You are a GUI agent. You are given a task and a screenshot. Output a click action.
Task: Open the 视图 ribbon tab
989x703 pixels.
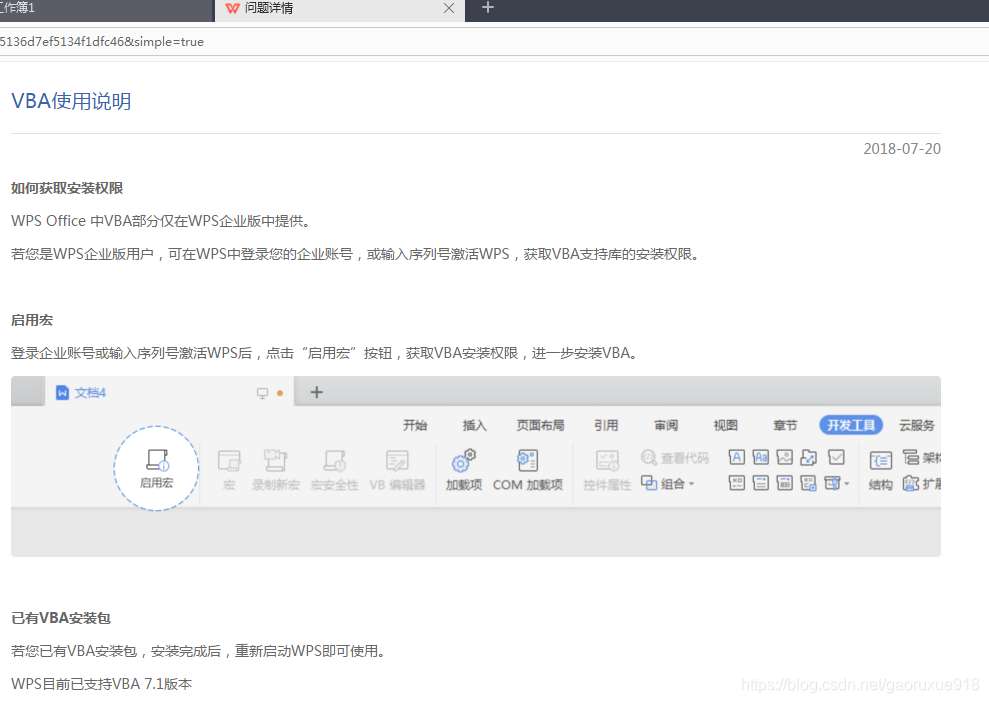click(725, 426)
